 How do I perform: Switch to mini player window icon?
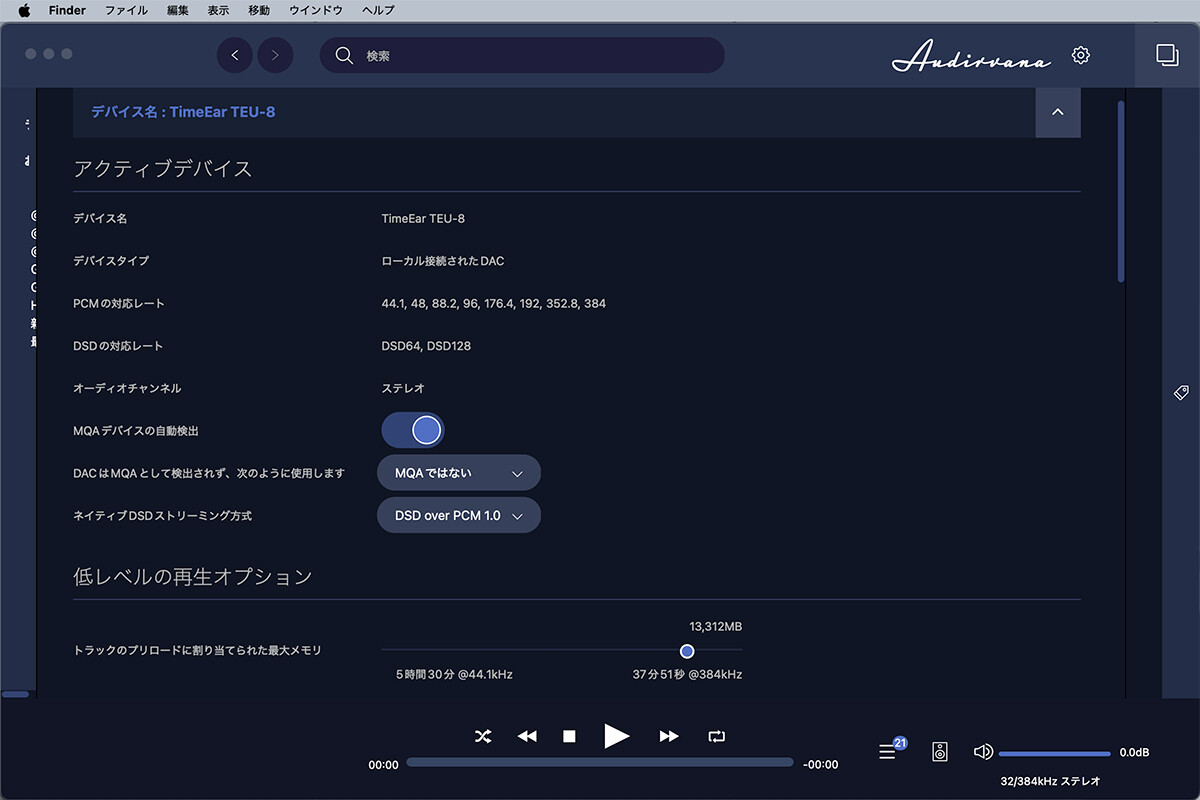tap(1167, 55)
